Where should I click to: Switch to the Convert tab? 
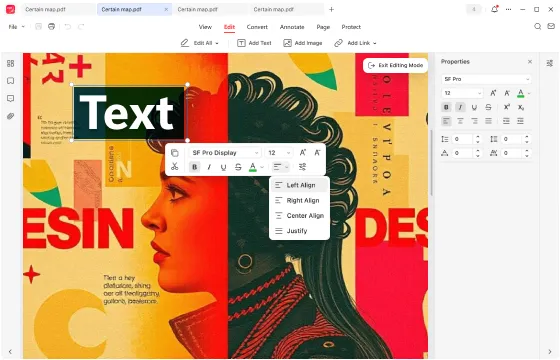(x=257, y=27)
